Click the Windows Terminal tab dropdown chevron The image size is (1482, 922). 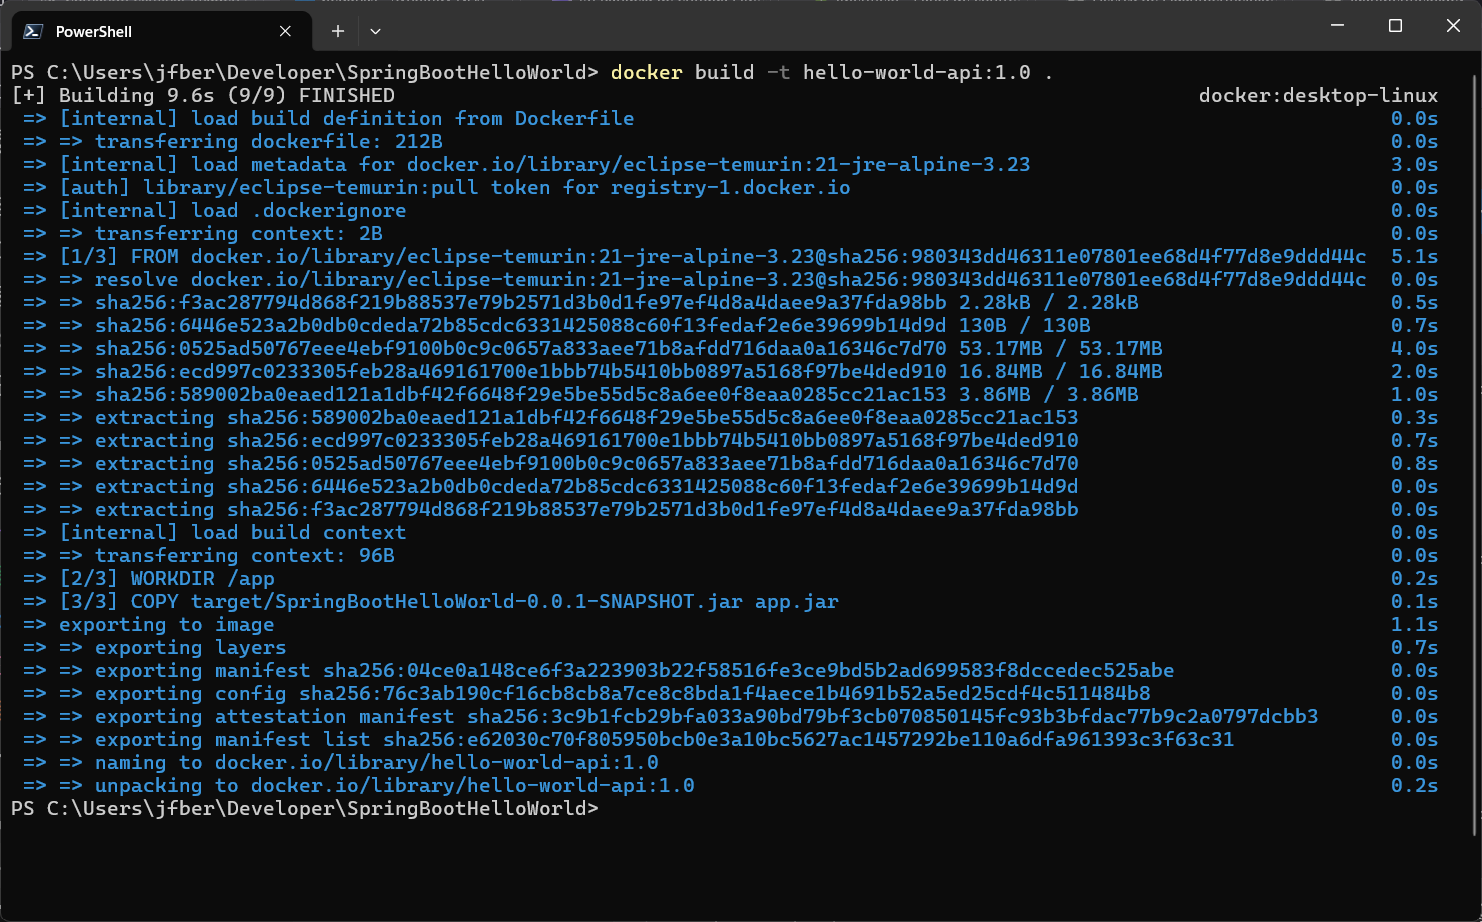pos(375,30)
